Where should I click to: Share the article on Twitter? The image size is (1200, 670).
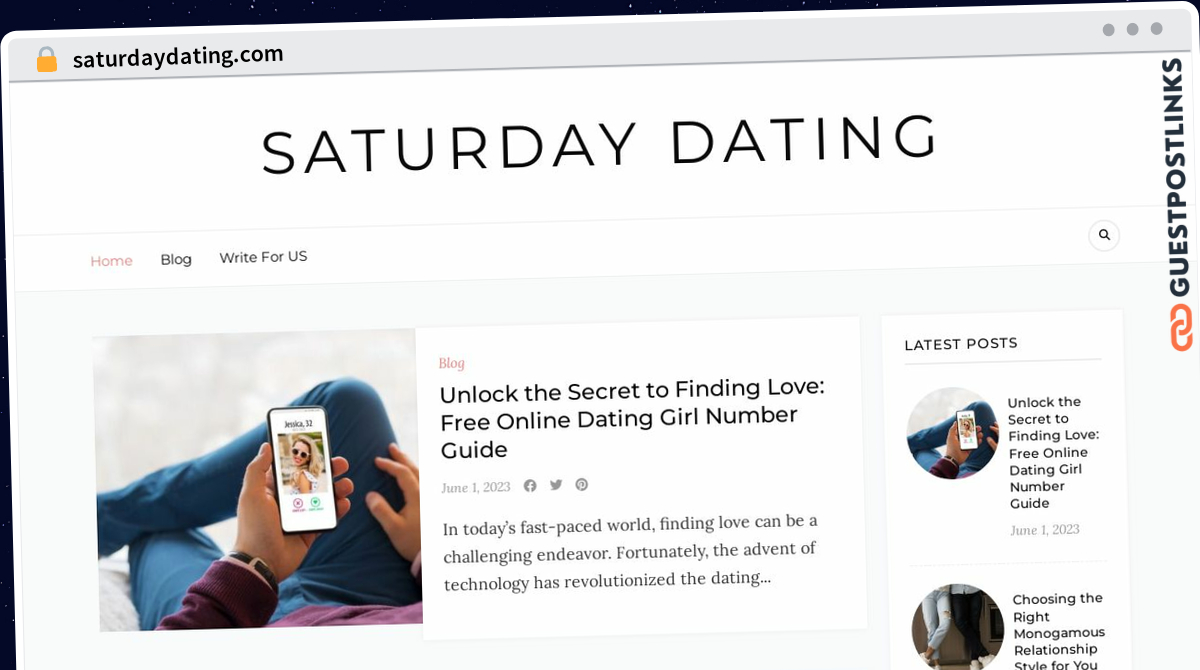(556, 484)
